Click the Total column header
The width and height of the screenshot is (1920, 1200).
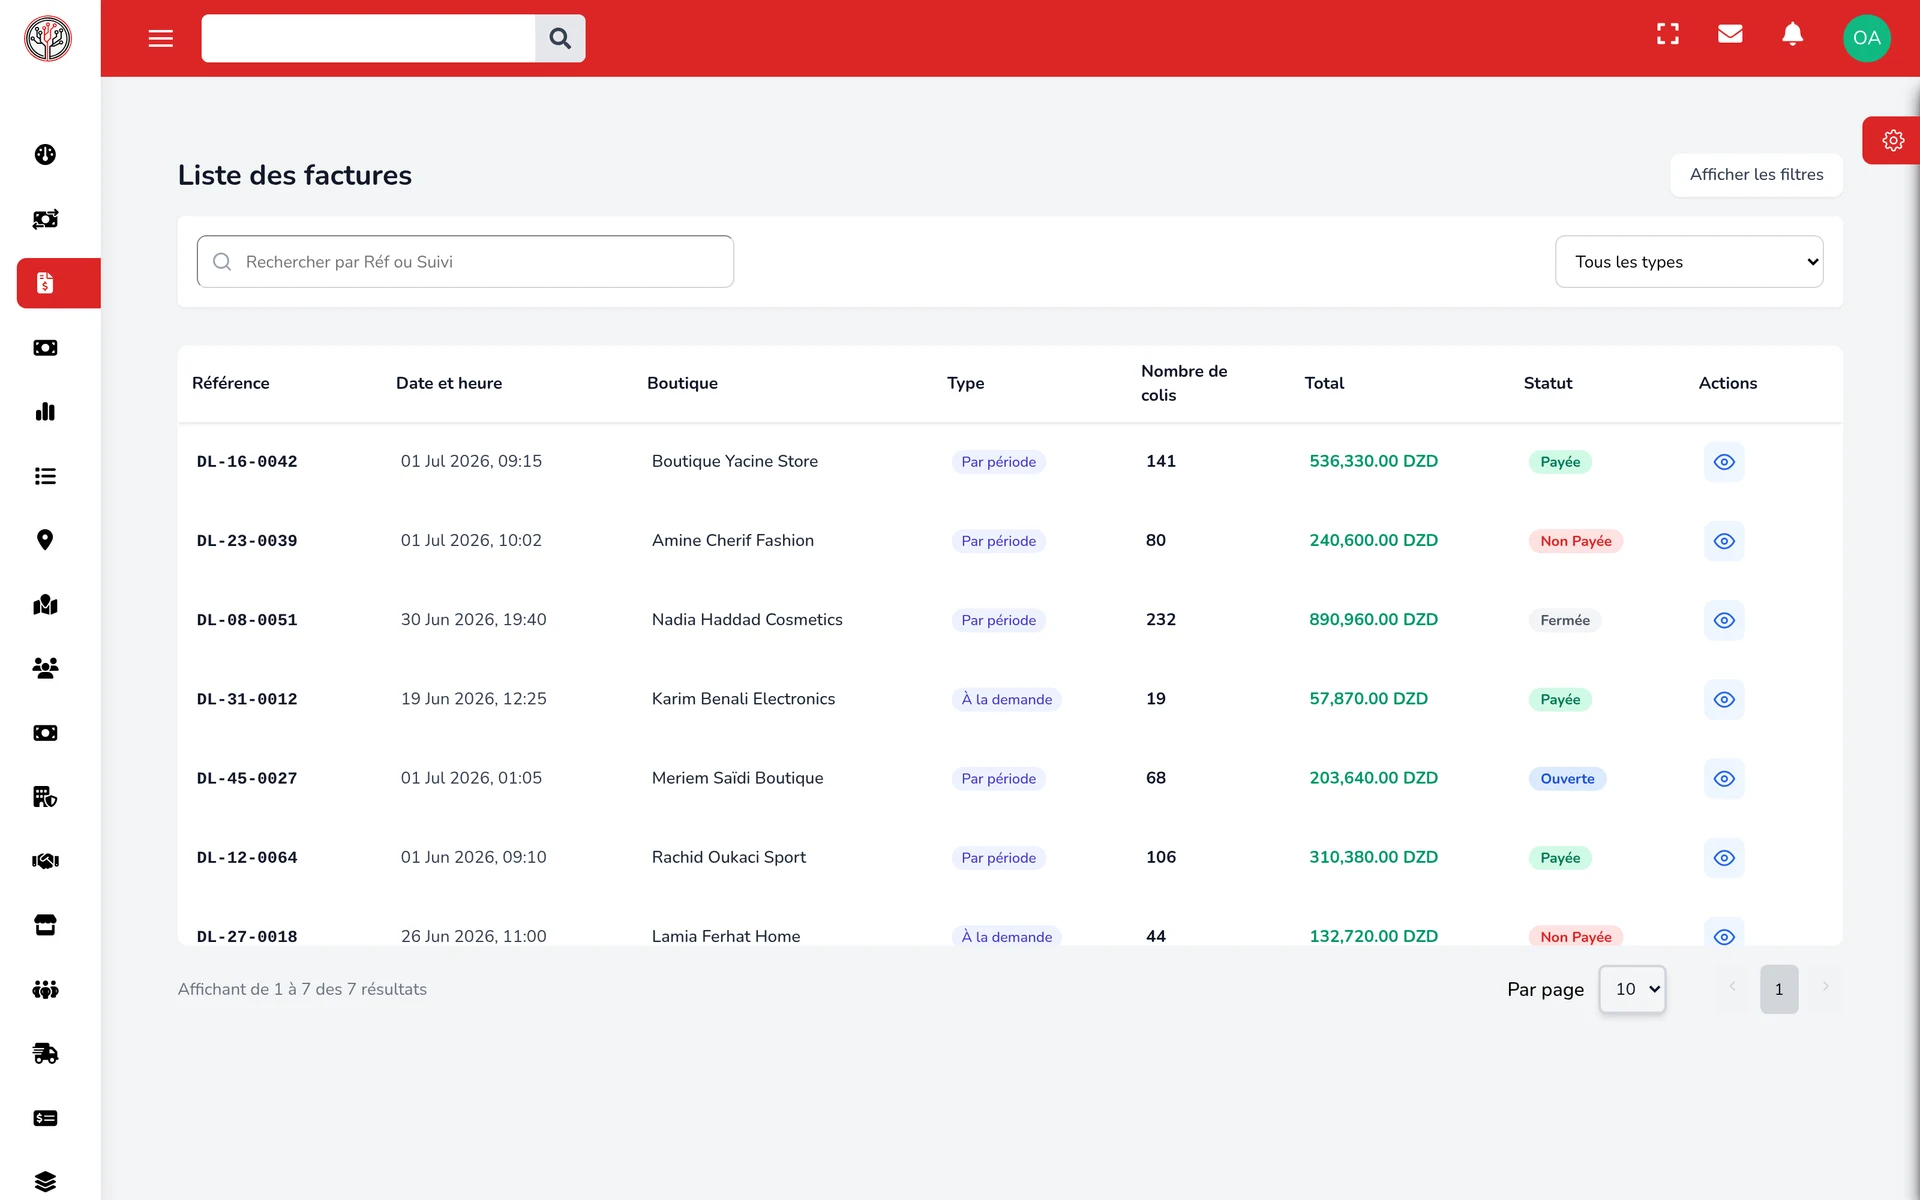1324,383
